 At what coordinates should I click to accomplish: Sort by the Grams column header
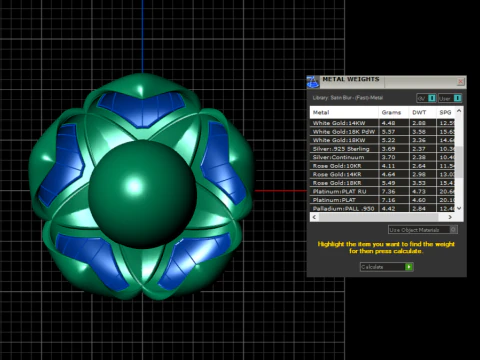click(394, 113)
